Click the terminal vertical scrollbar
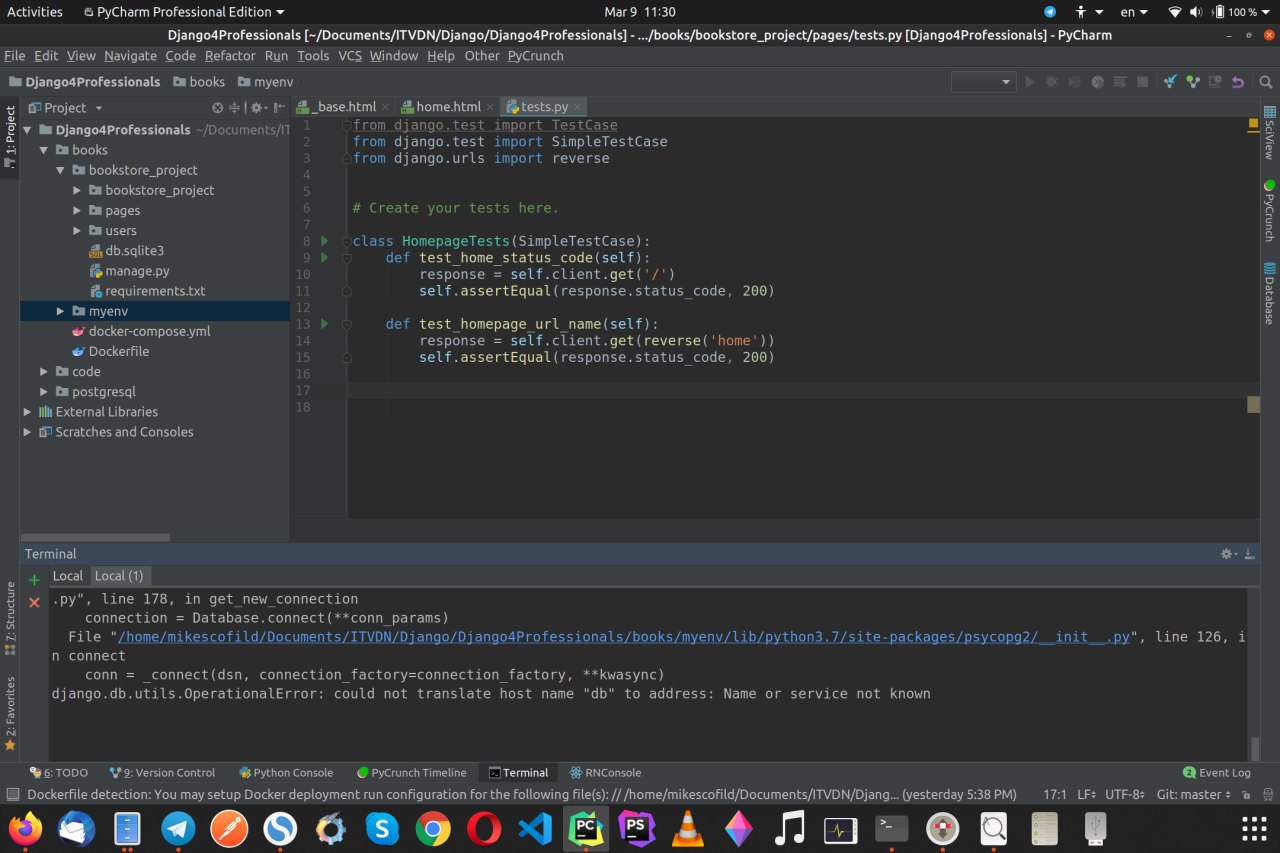1280x853 pixels. point(1255,747)
